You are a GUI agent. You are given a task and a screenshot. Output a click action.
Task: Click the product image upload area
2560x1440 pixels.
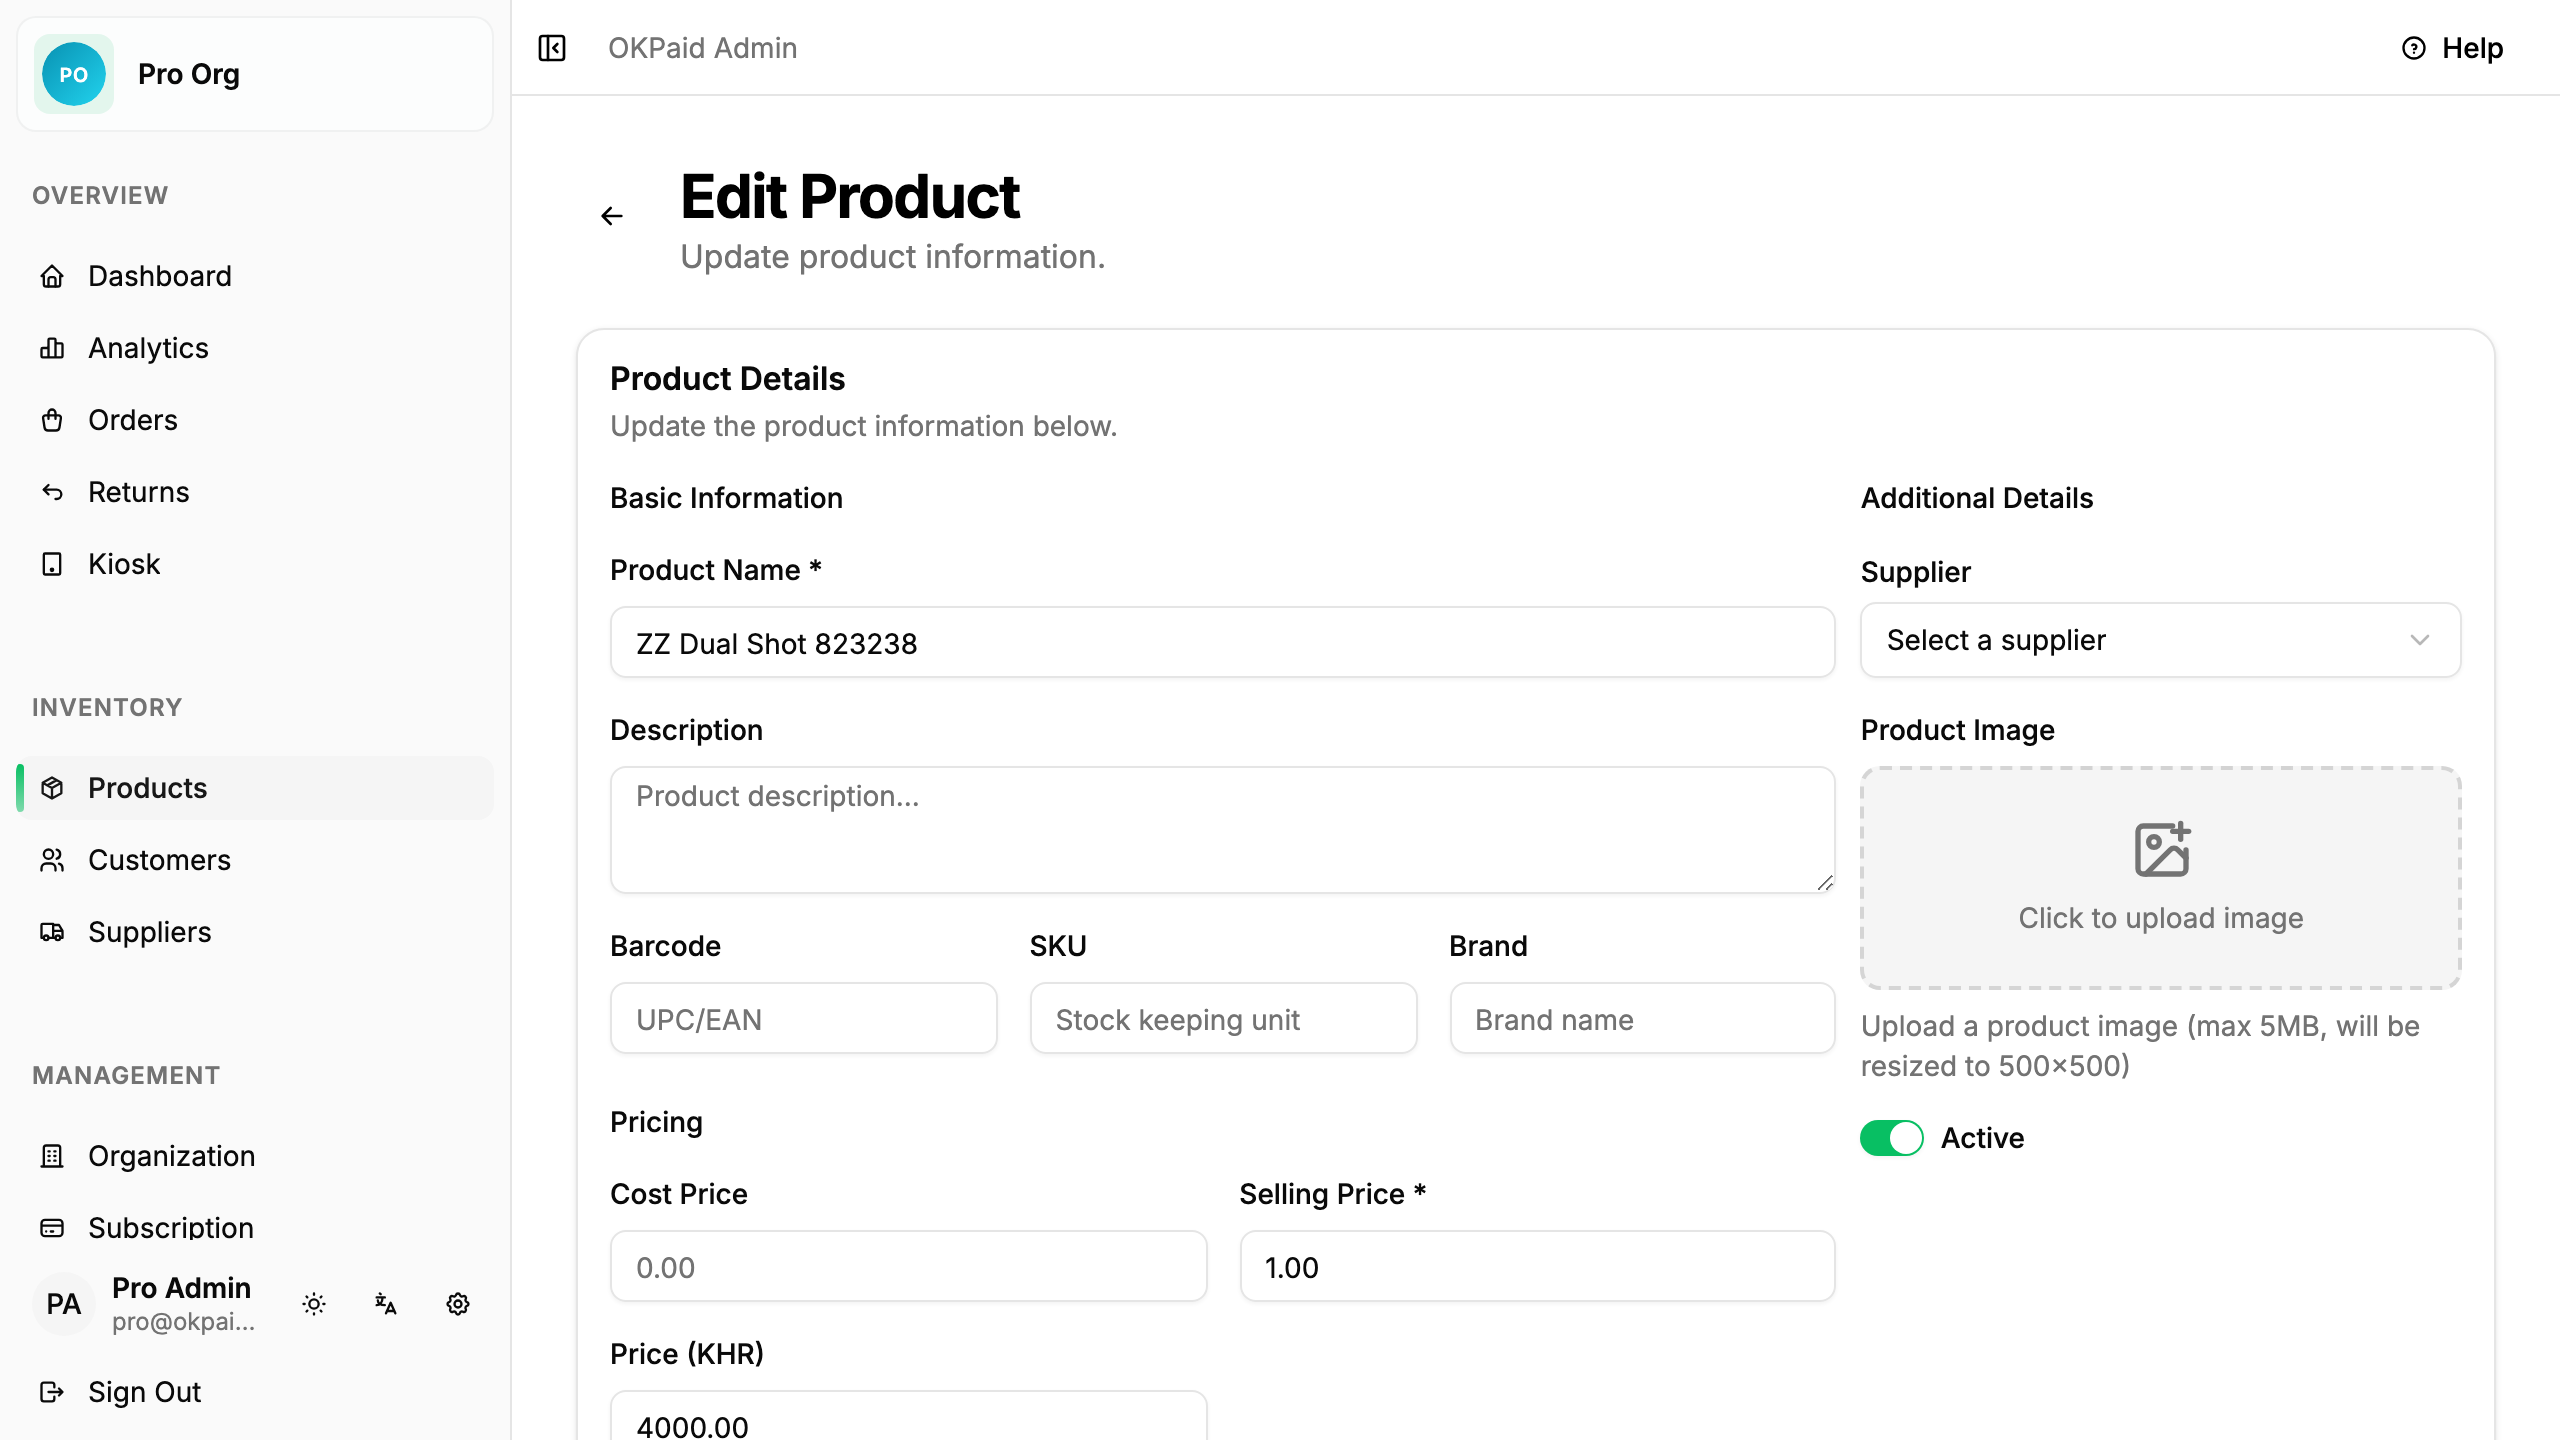2160,878
